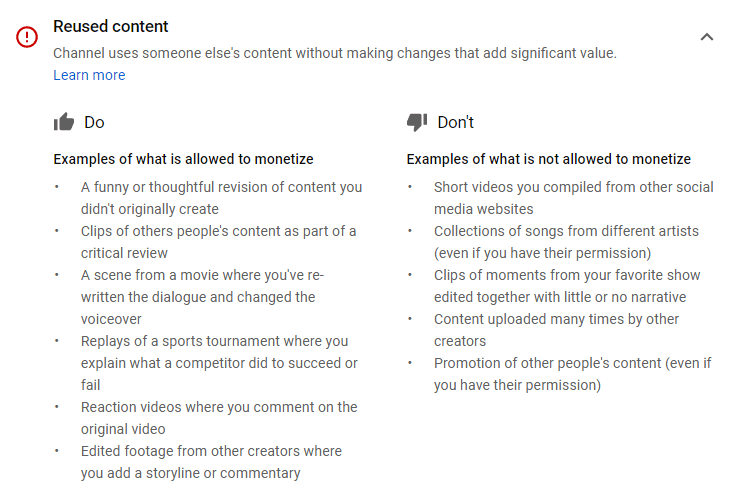This screenshot has height=488, width=729.
Task: Collapse the Reused content section chevron
Action: pos(707,37)
